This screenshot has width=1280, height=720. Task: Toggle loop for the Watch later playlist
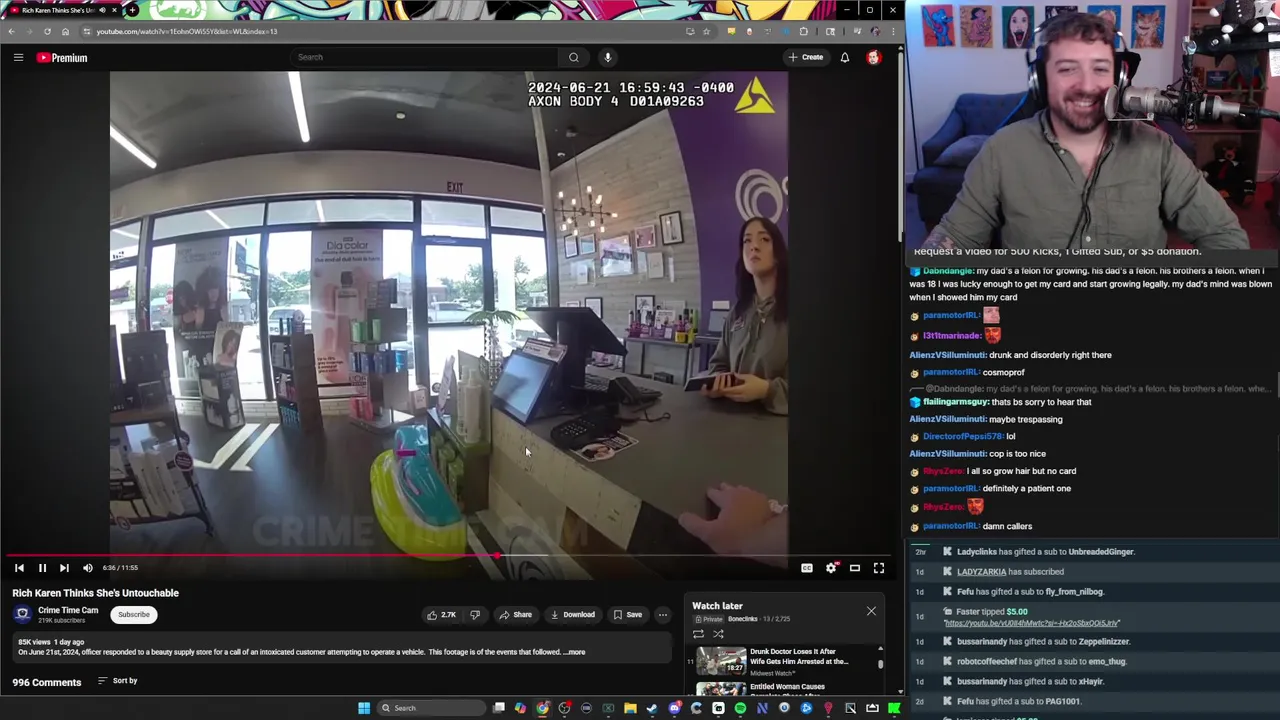(x=698, y=634)
